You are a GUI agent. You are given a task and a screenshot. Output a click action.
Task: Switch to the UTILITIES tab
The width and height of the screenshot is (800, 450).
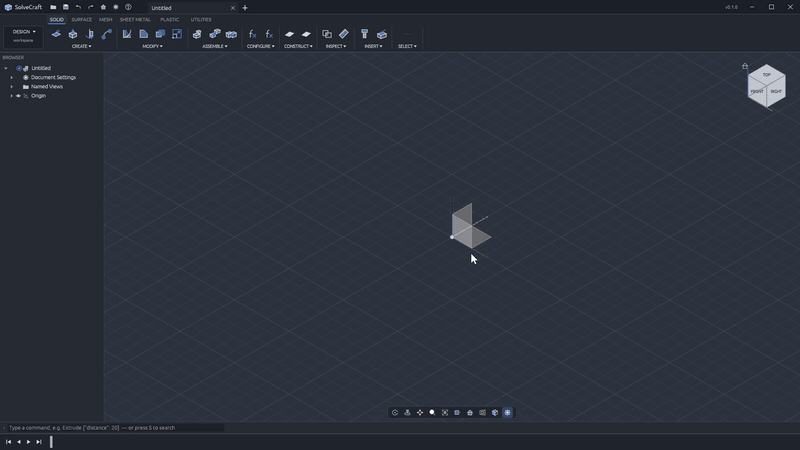(201, 20)
